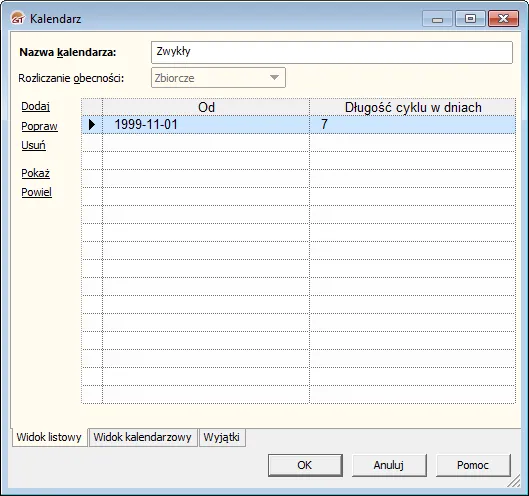Click the Pokaż link
The image size is (529, 496).
(35, 173)
